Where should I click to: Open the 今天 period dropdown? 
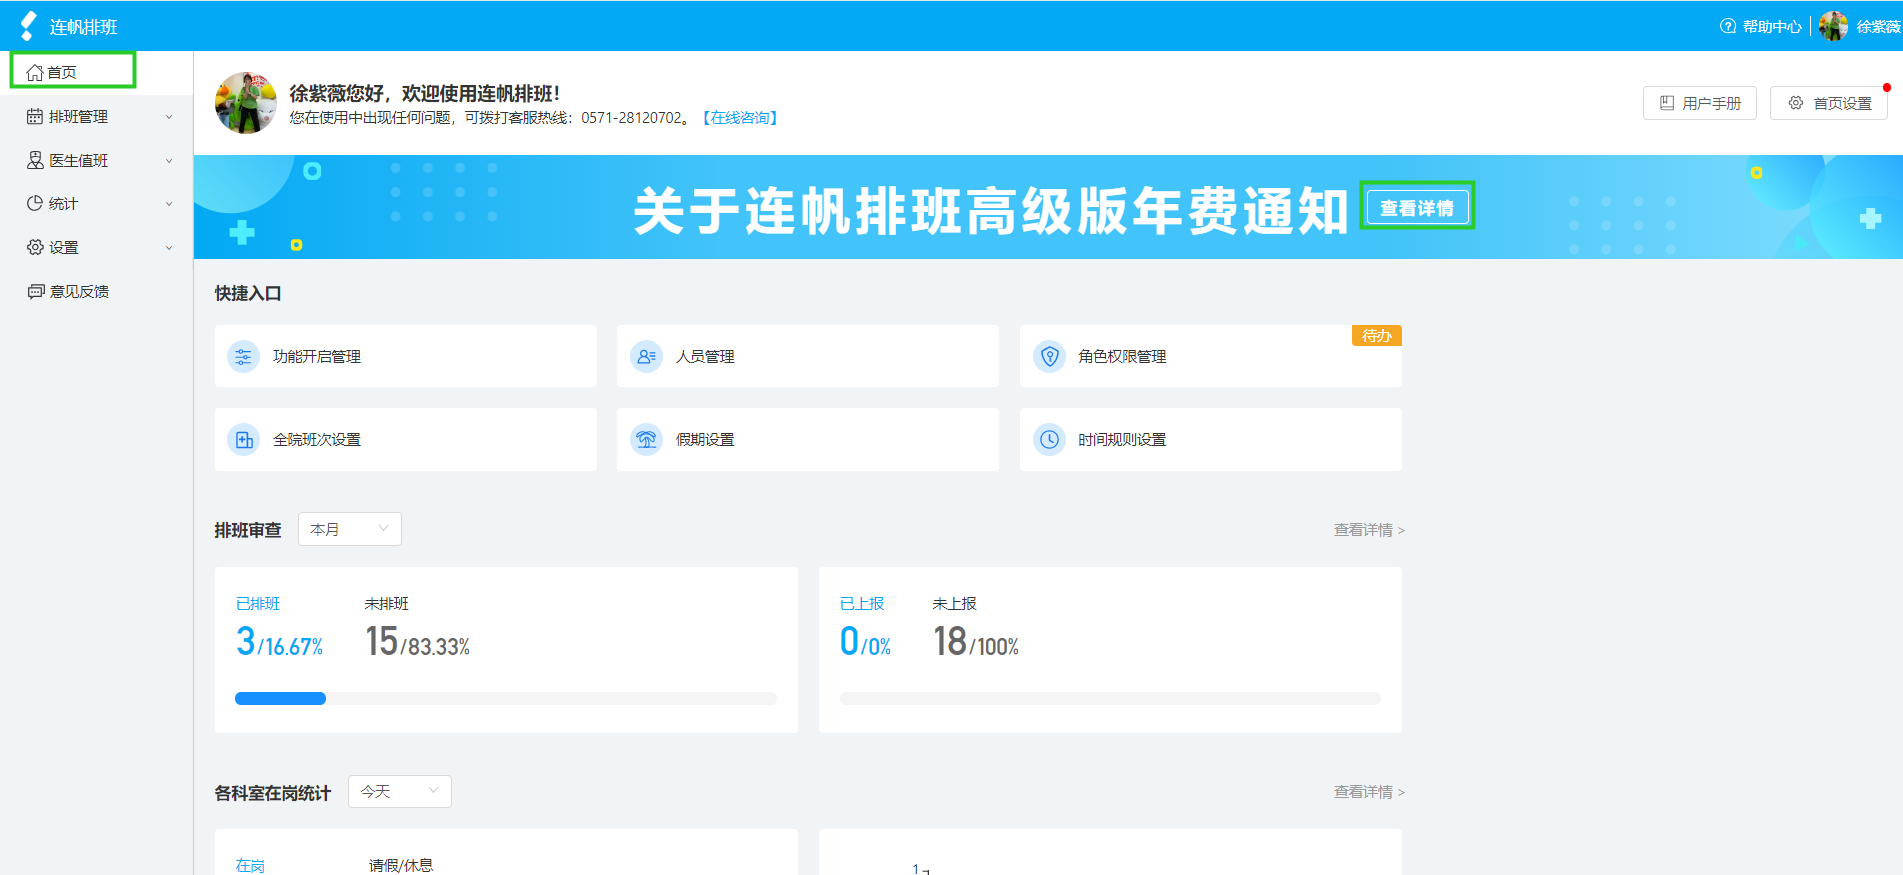tap(400, 791)
